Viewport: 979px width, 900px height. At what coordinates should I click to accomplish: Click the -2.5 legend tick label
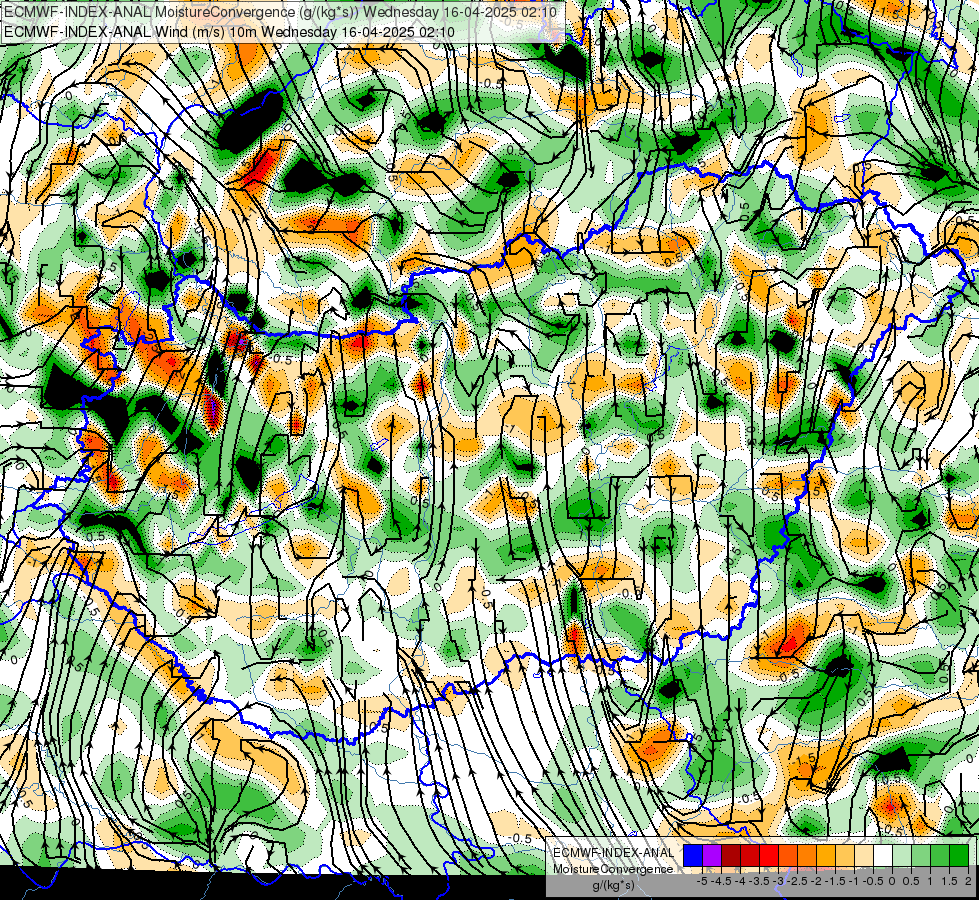[797, 881]
